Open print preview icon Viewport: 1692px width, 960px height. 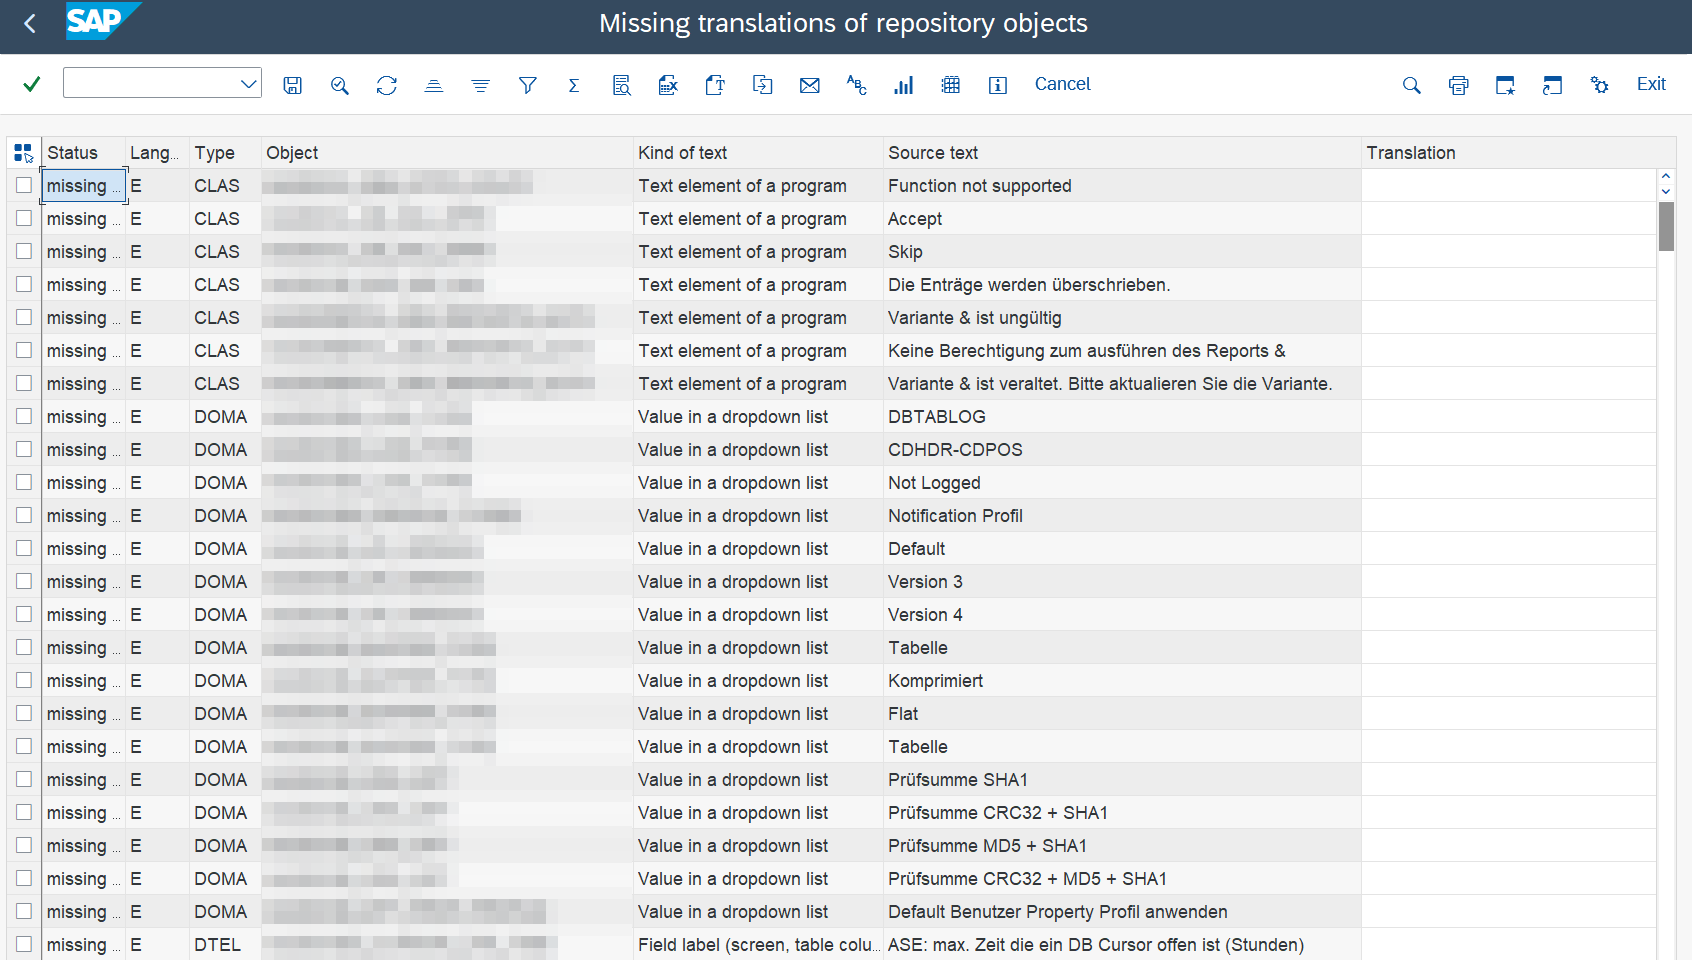(x=621, y=85)
